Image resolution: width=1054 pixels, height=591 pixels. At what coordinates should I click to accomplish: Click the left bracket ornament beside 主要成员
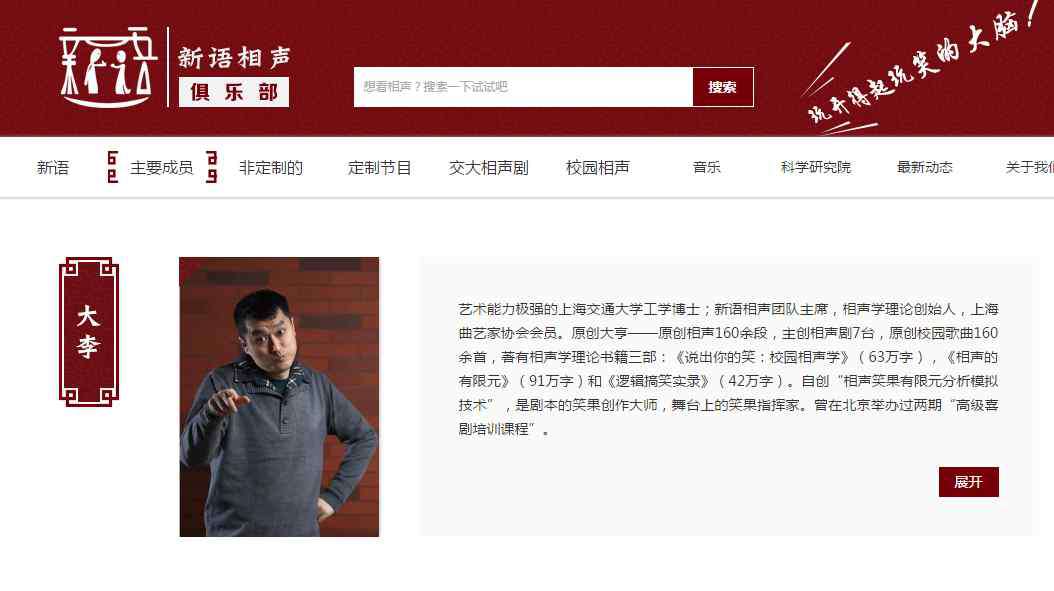coord(112,167)
